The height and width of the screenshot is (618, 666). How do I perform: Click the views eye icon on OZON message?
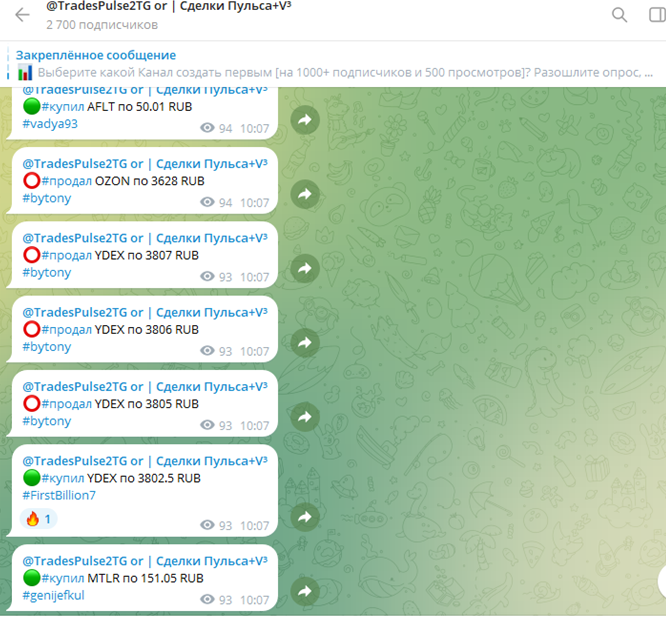coord(207,202)
